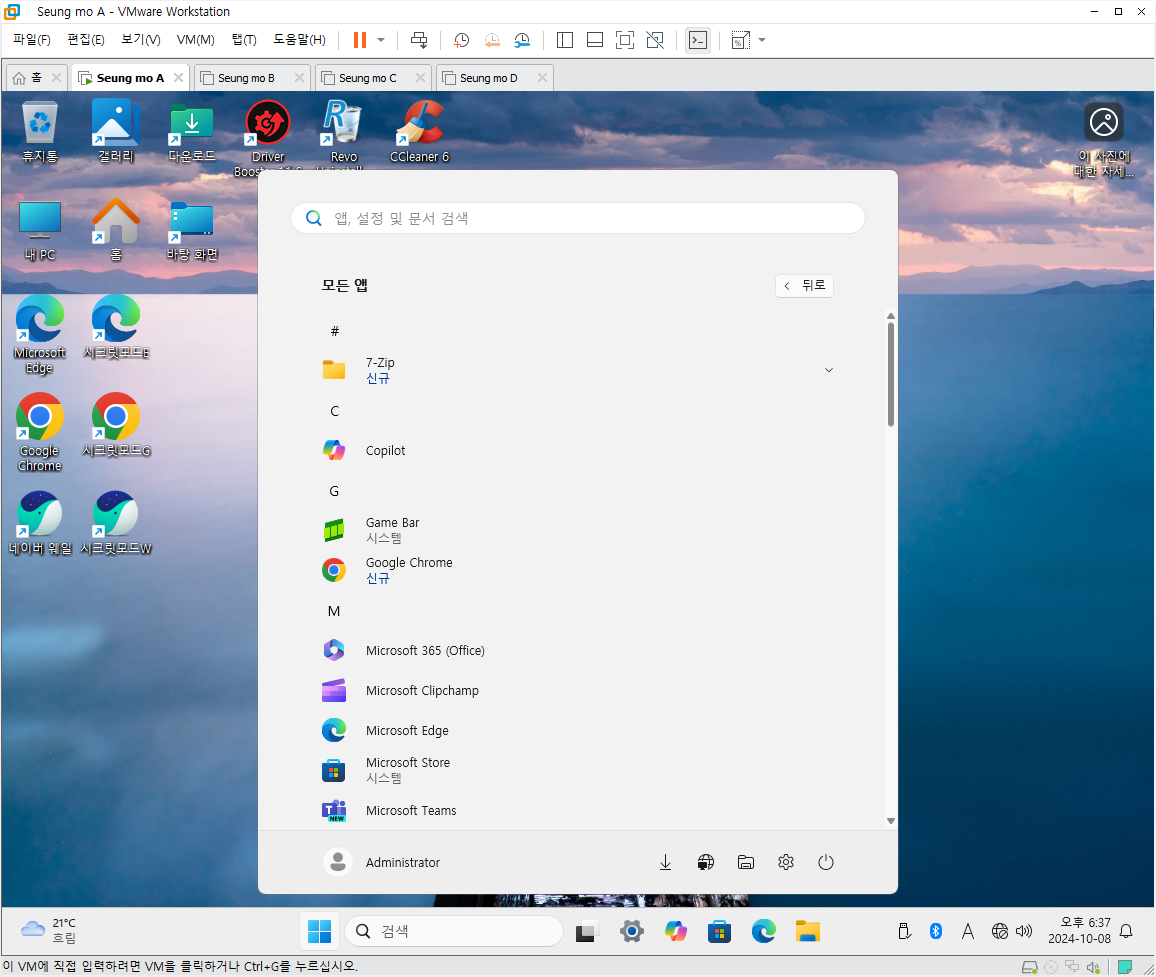Viewport: 1156px width, 977px height.
Task: Switch to the Seung mo B tab
Action: pos(246,77)
